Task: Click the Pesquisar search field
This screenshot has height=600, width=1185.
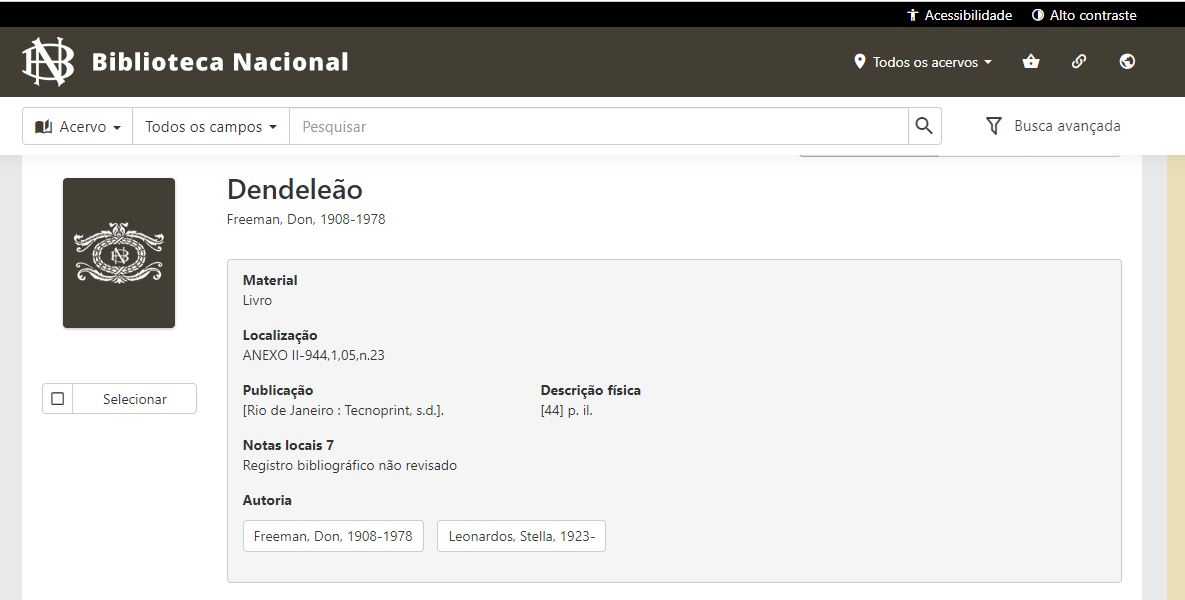Action: (x=598, y=127)
